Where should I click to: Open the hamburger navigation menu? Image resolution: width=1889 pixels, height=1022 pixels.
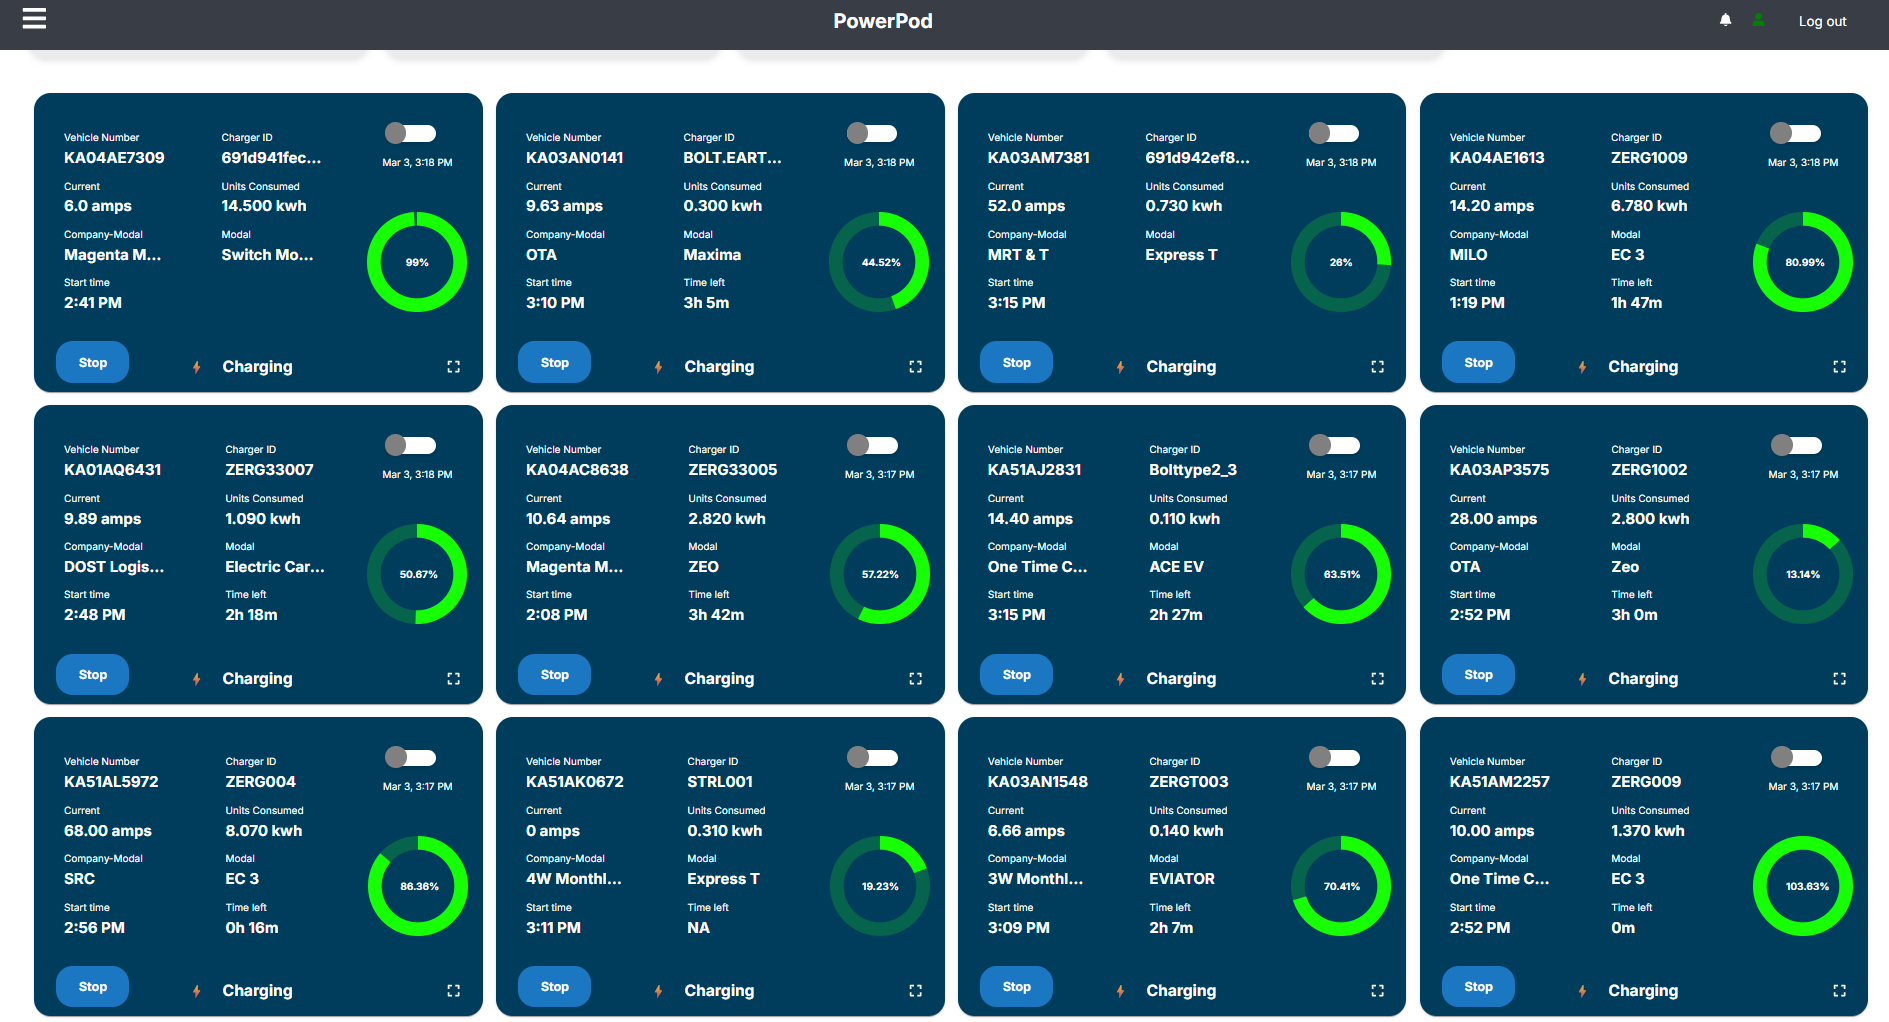coord(34,18)
